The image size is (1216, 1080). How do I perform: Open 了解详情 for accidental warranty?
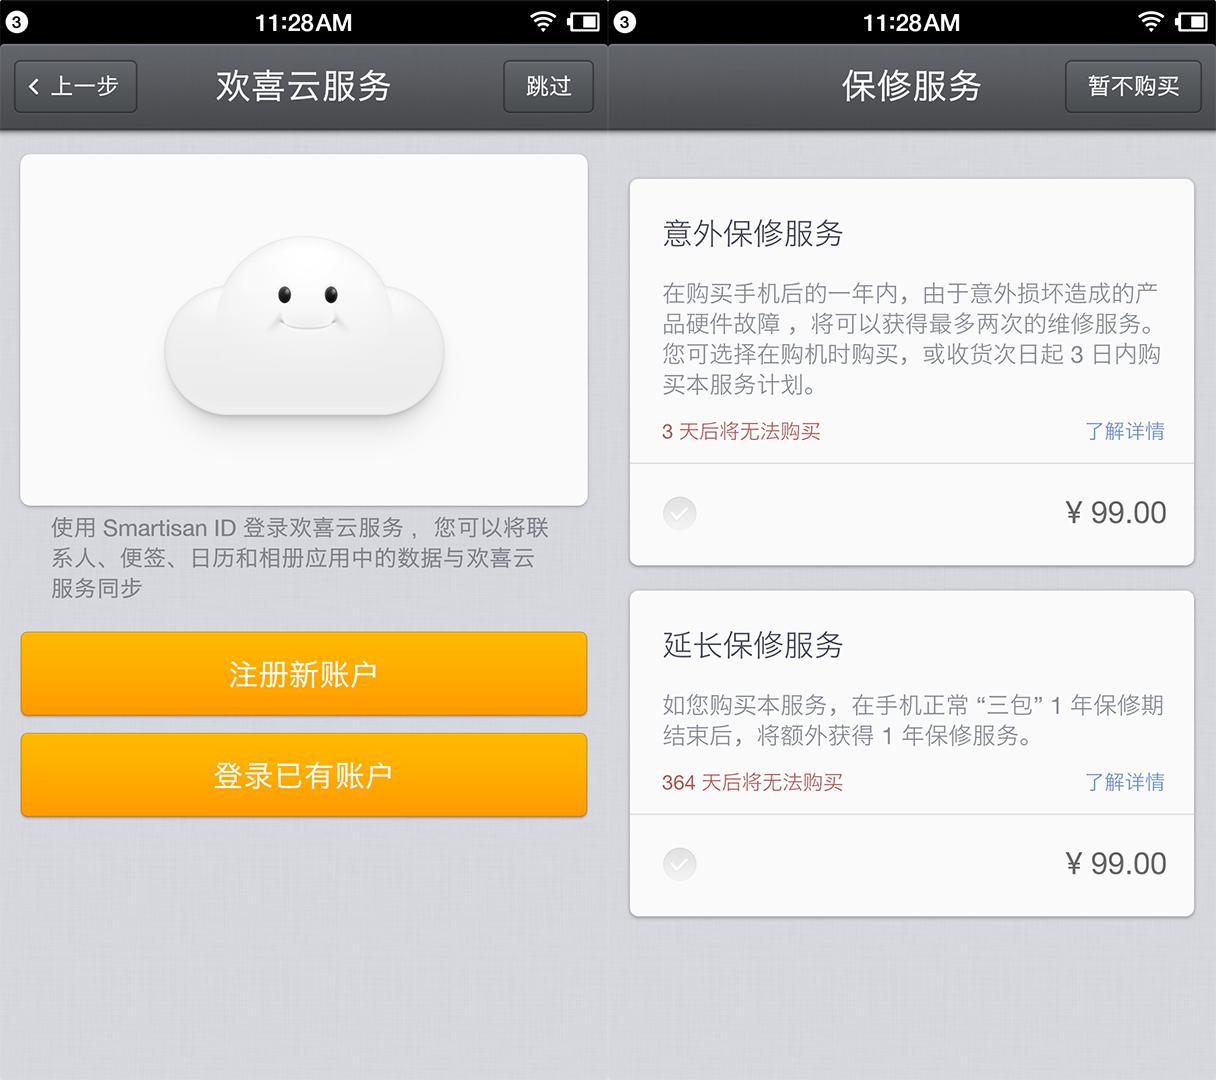pyautogui.click(x=1125, y=431)
